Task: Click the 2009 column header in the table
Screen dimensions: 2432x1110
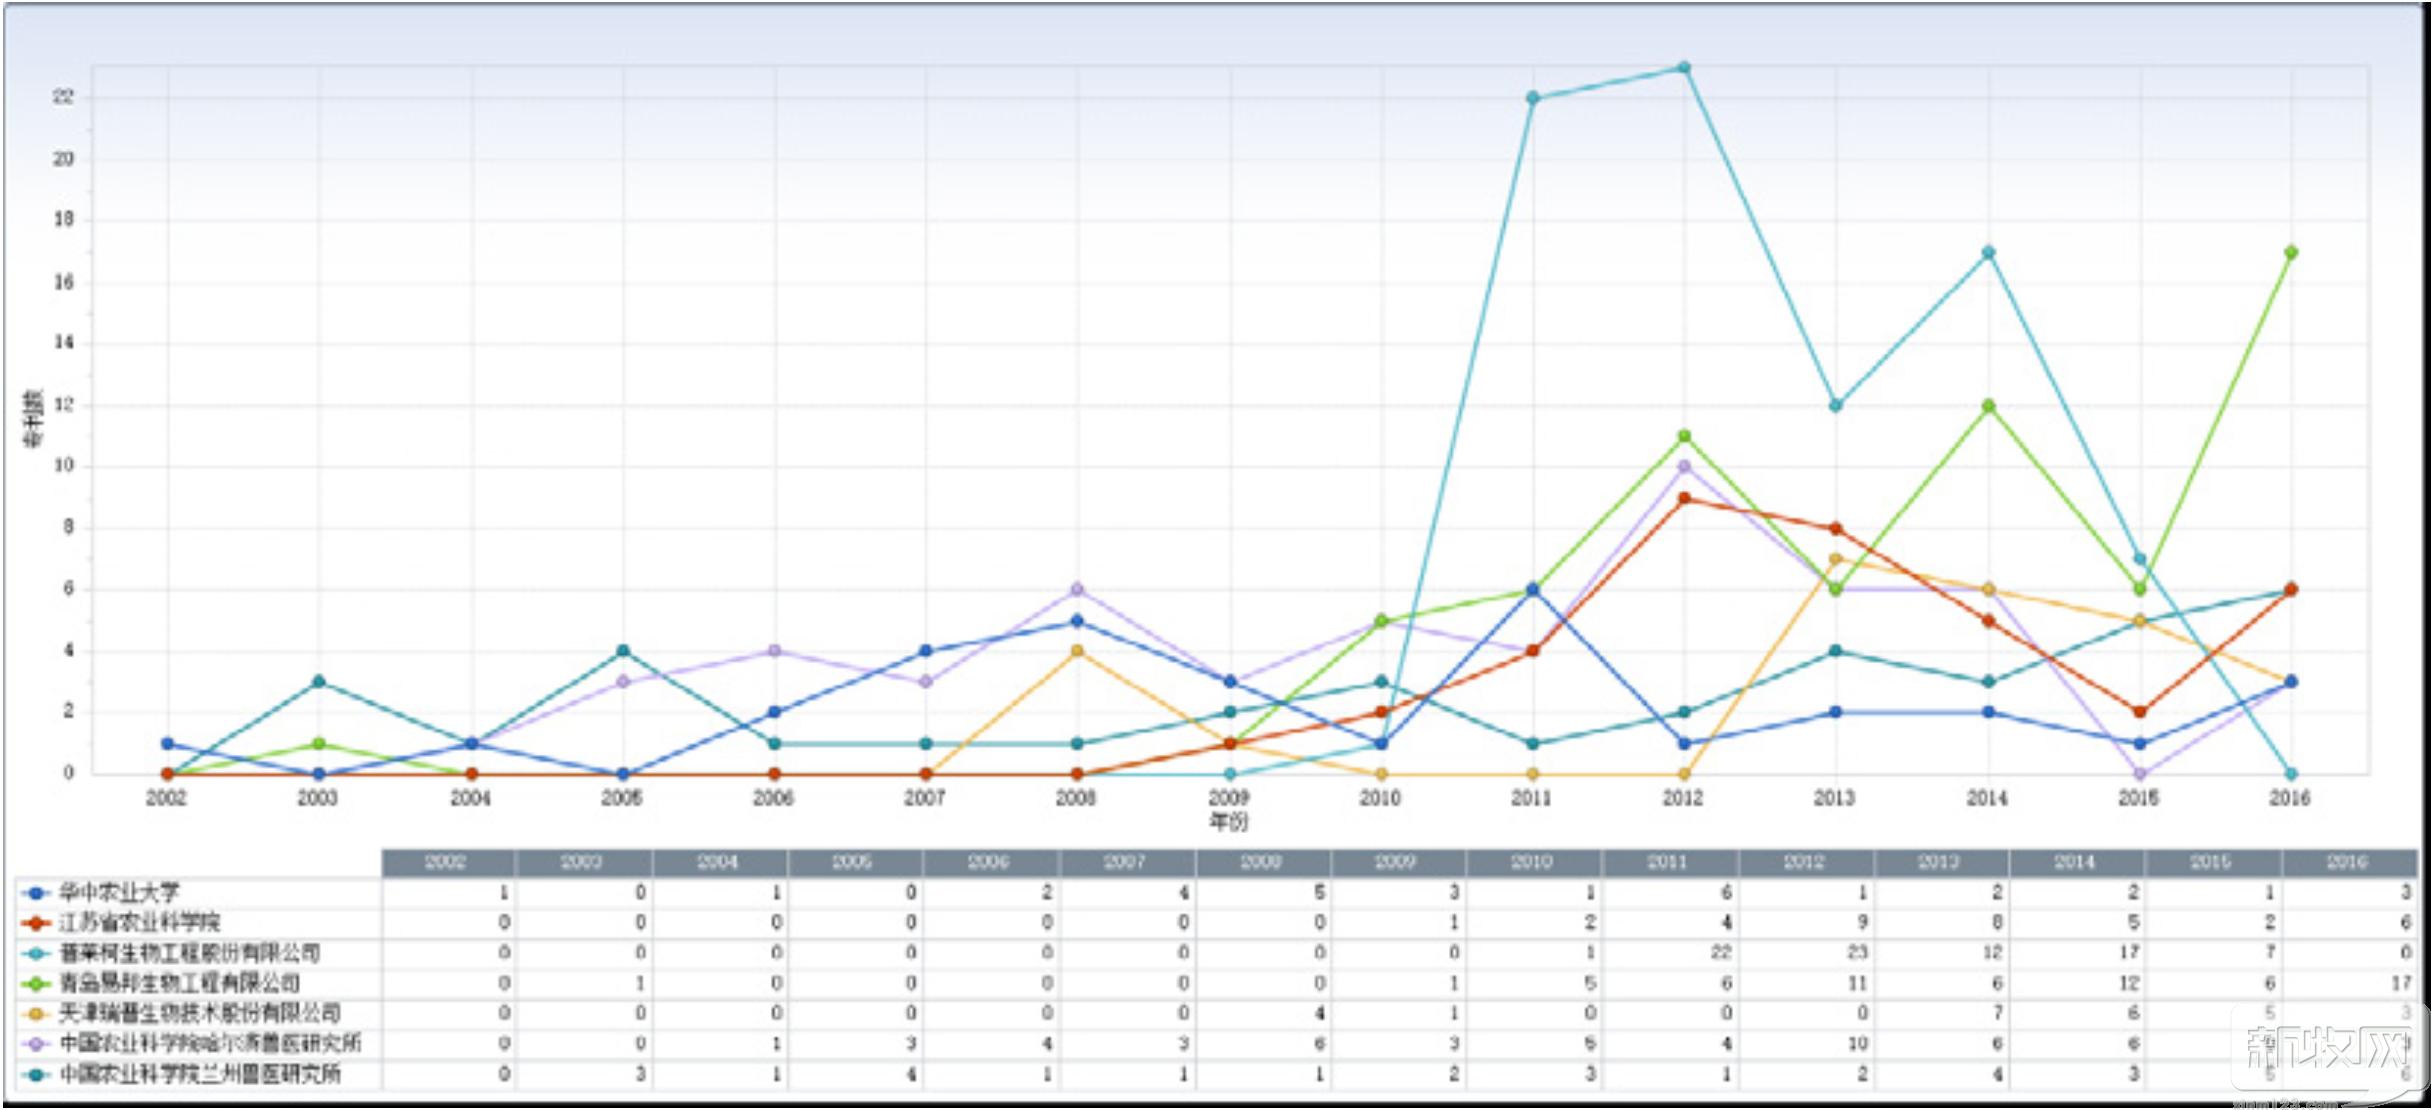Action: [1396, 862]
